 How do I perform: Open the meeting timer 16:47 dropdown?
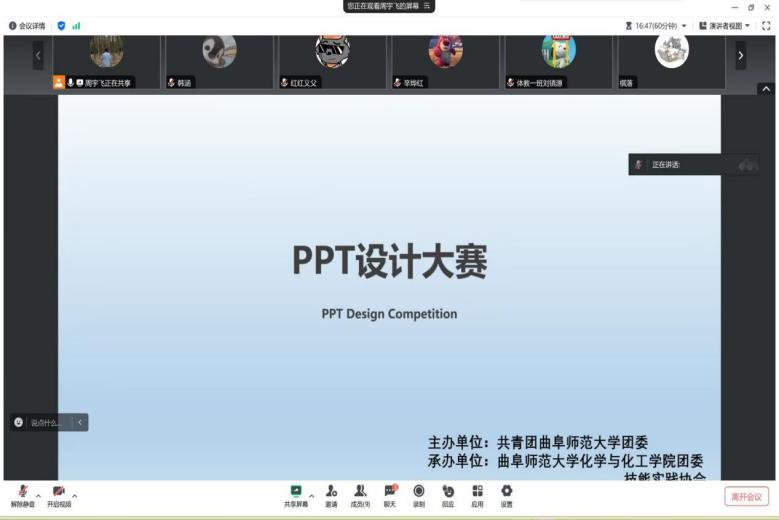click(x=656, y=25)
